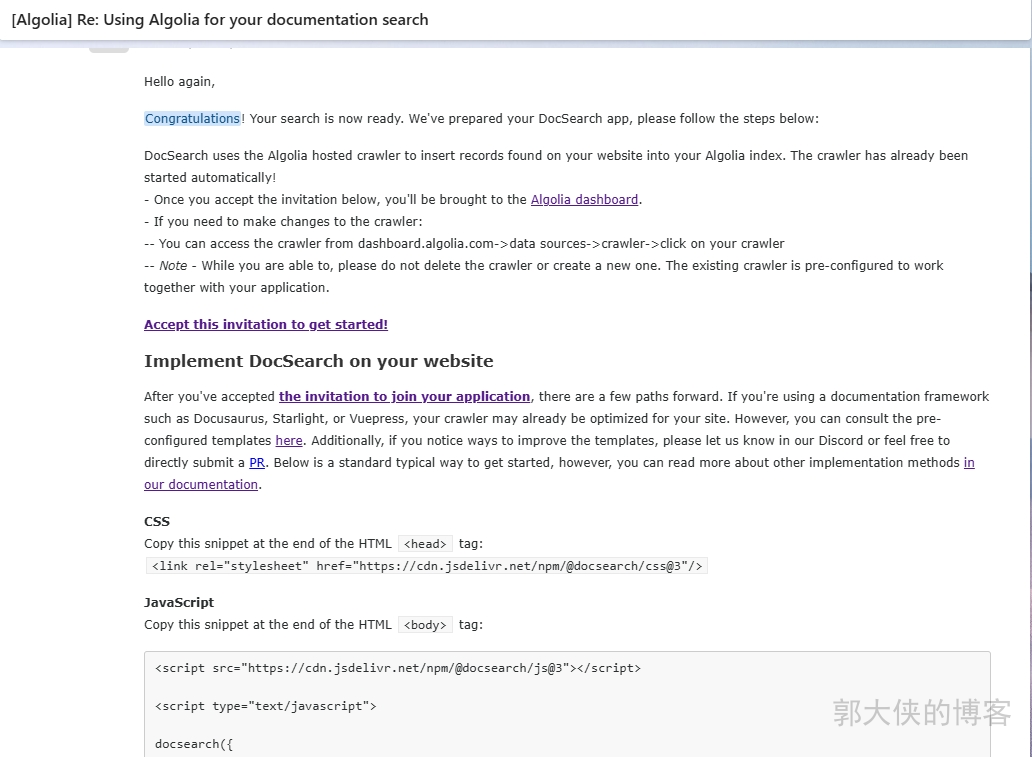
Task: Click the "docsearch({" code line
Action: 194,744
